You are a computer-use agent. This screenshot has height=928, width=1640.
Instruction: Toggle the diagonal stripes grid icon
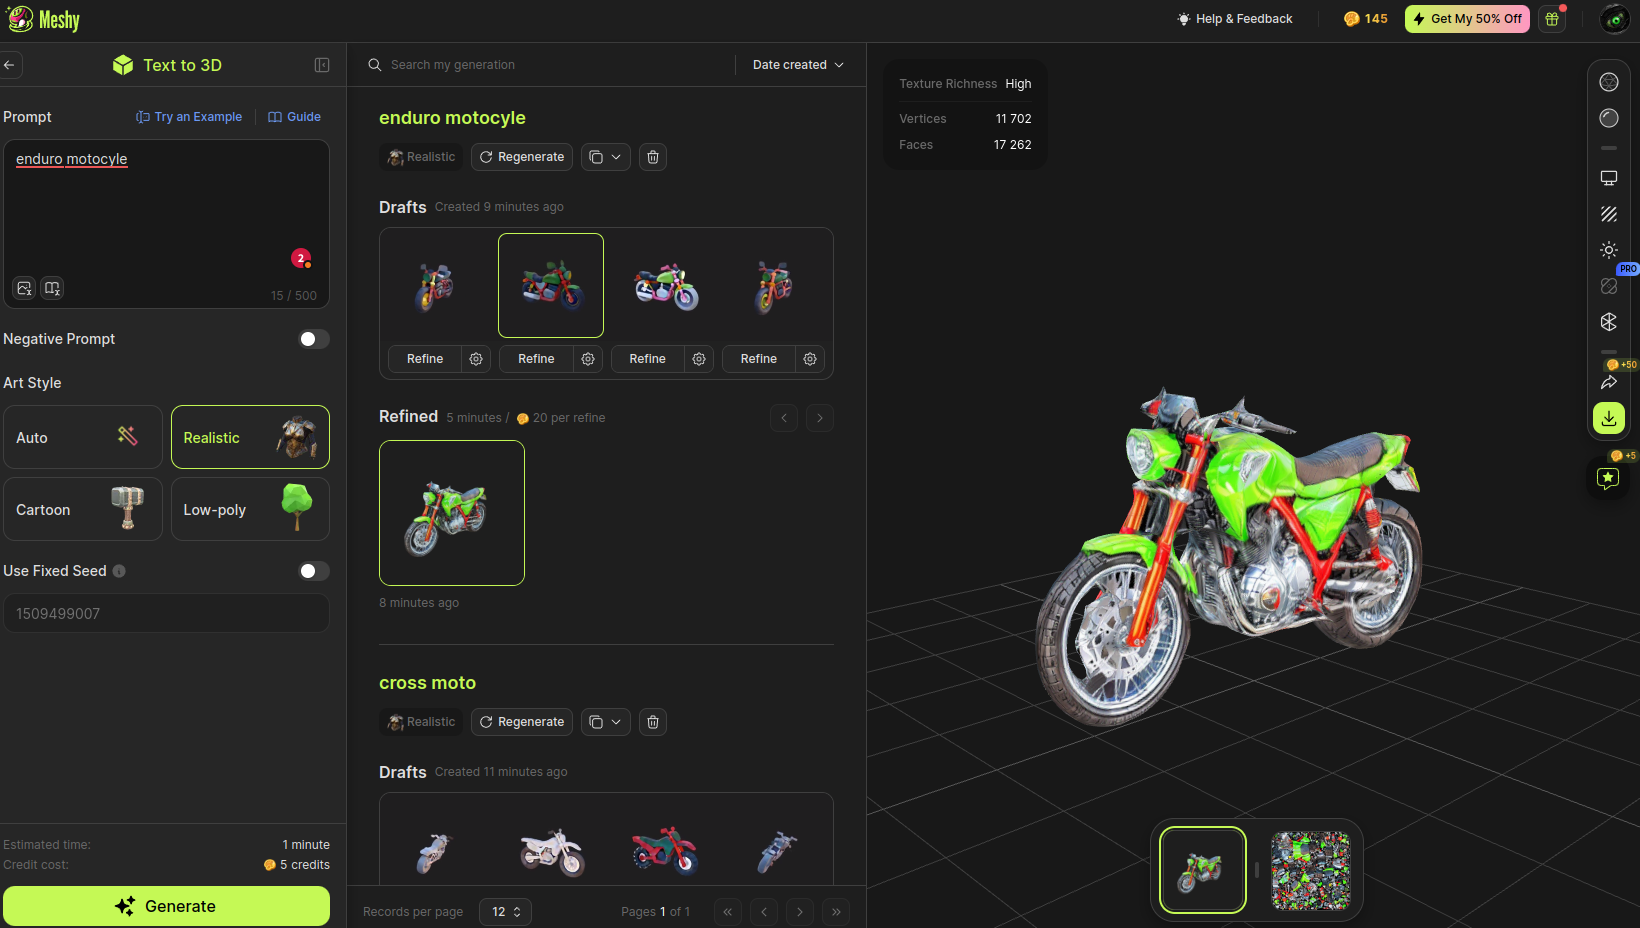tap(1609, 214)
